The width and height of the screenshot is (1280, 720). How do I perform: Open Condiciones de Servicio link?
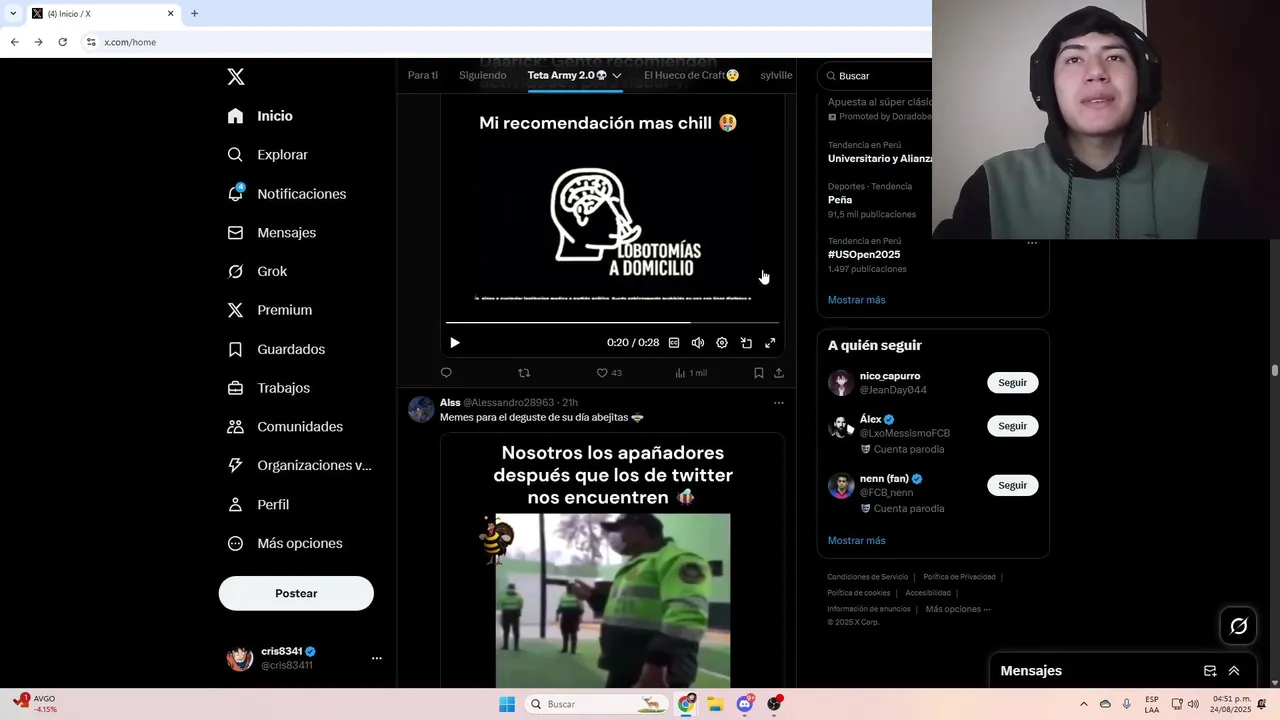pos(868,577)
